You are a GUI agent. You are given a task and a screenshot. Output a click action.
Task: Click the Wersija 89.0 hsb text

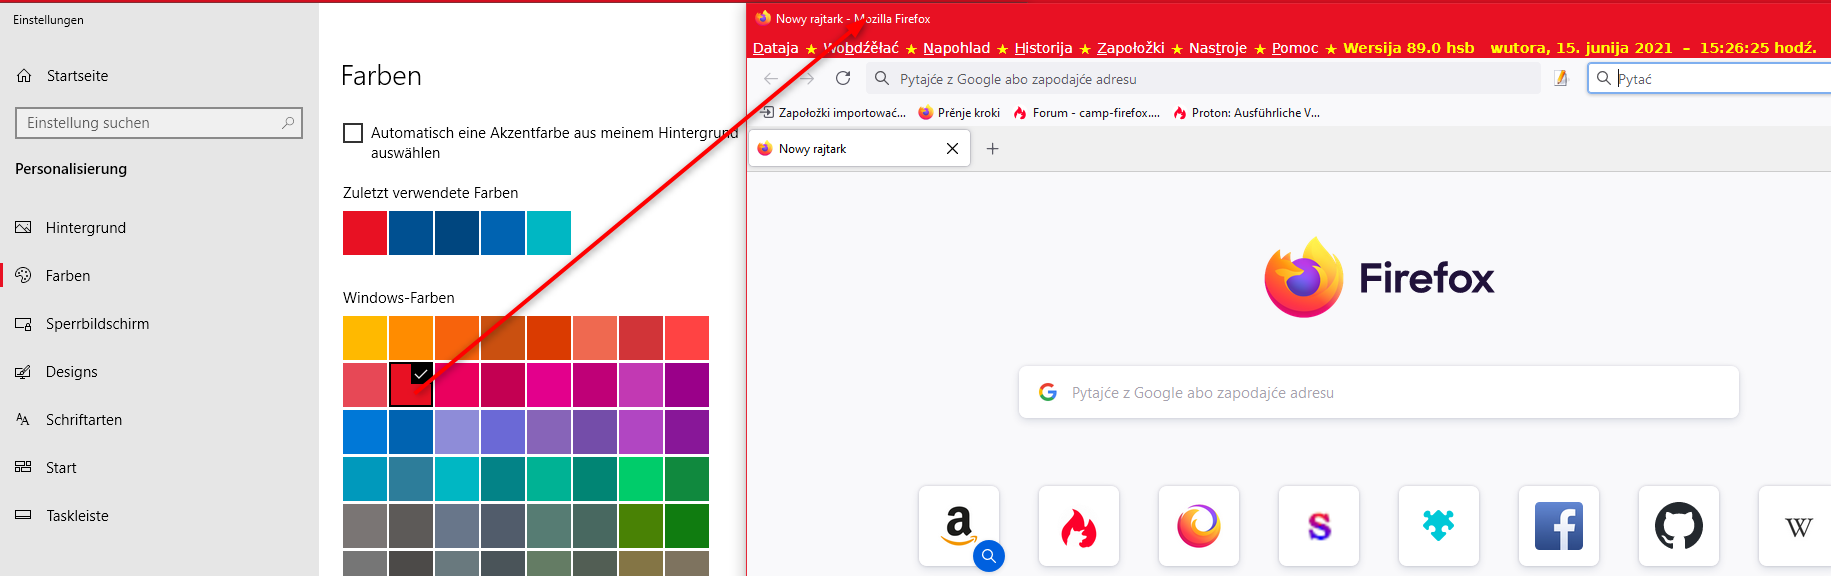pos(1408,48)
